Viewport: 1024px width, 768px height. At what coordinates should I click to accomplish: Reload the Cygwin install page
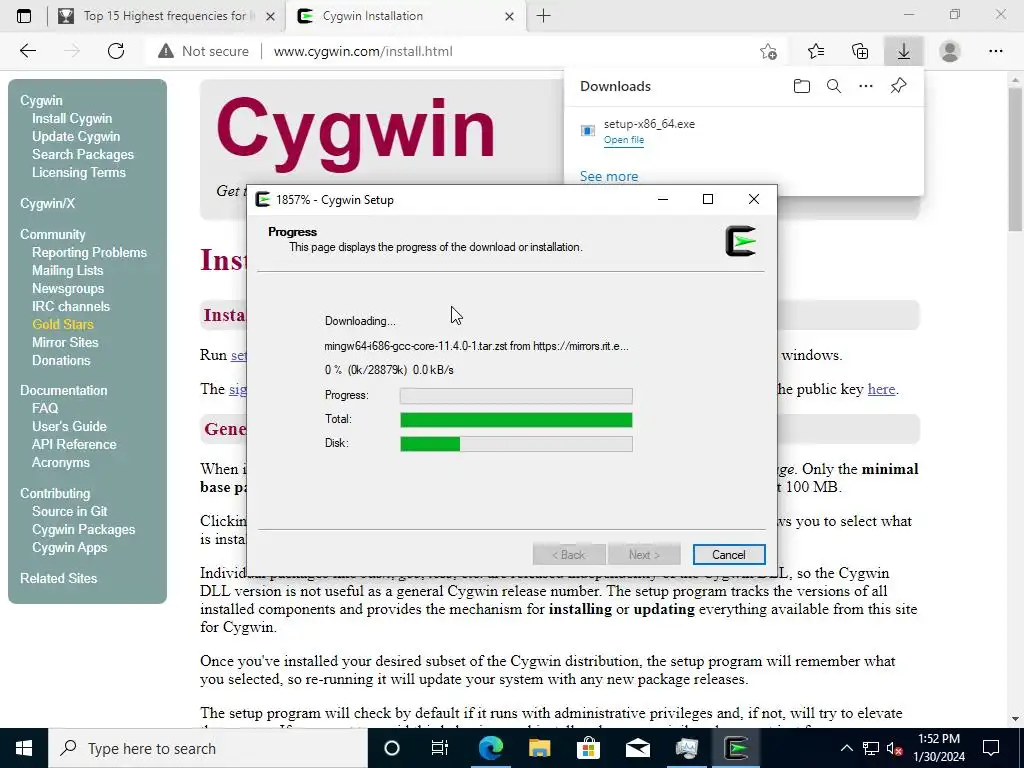pos(116,51)
